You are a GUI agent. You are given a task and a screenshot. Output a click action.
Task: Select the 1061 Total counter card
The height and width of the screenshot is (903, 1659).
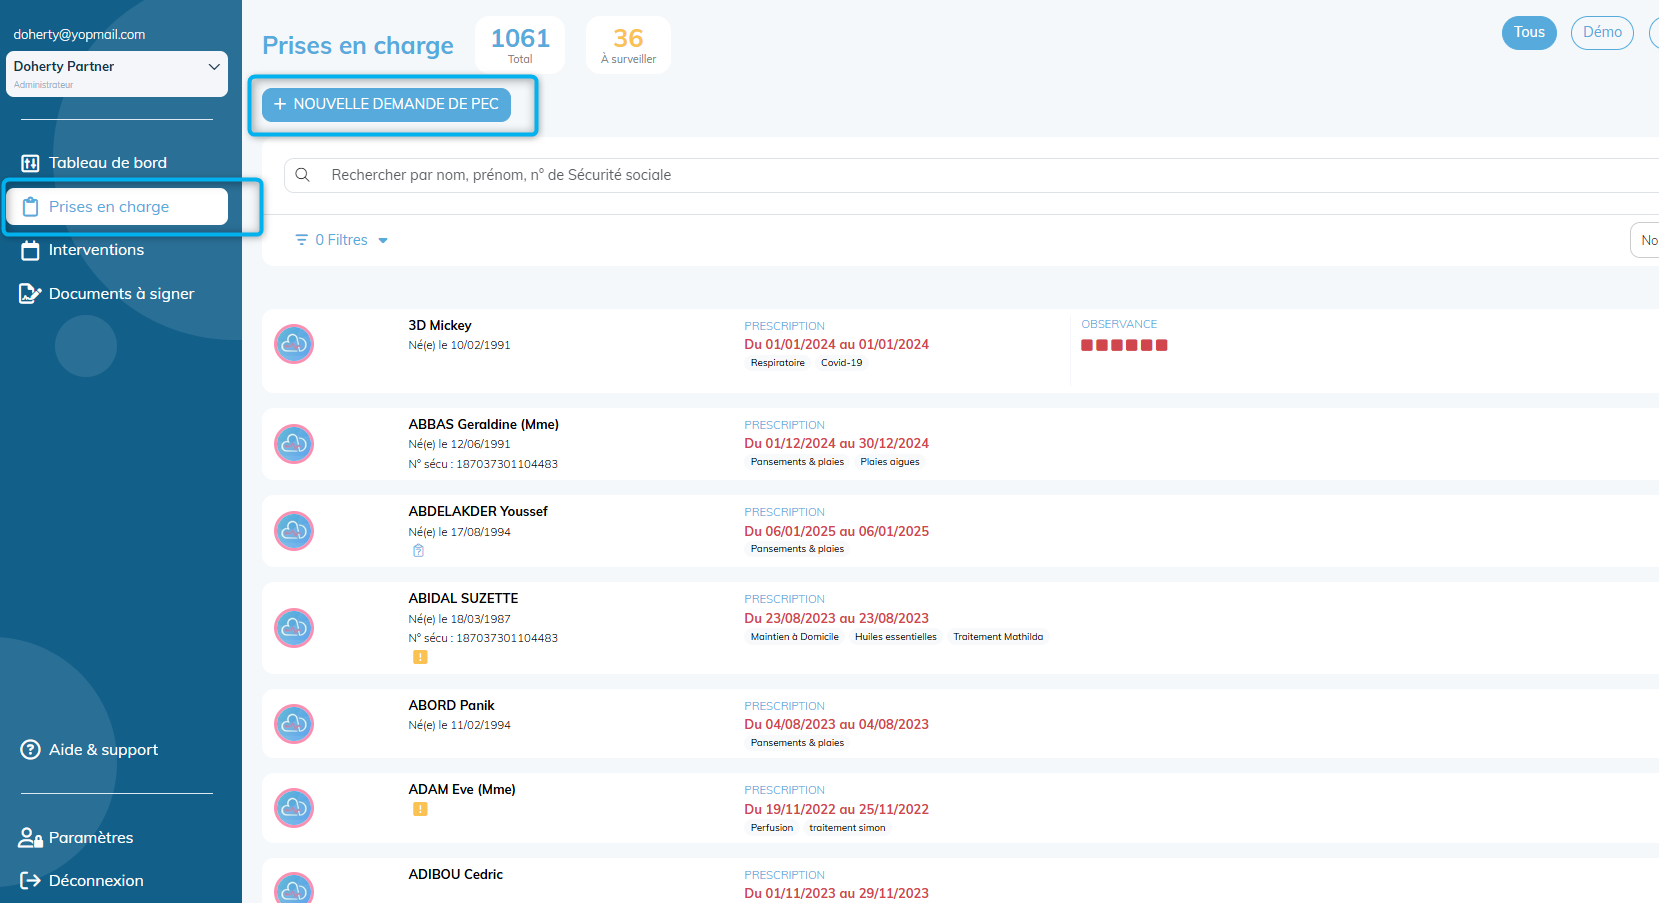click(520, 45)
